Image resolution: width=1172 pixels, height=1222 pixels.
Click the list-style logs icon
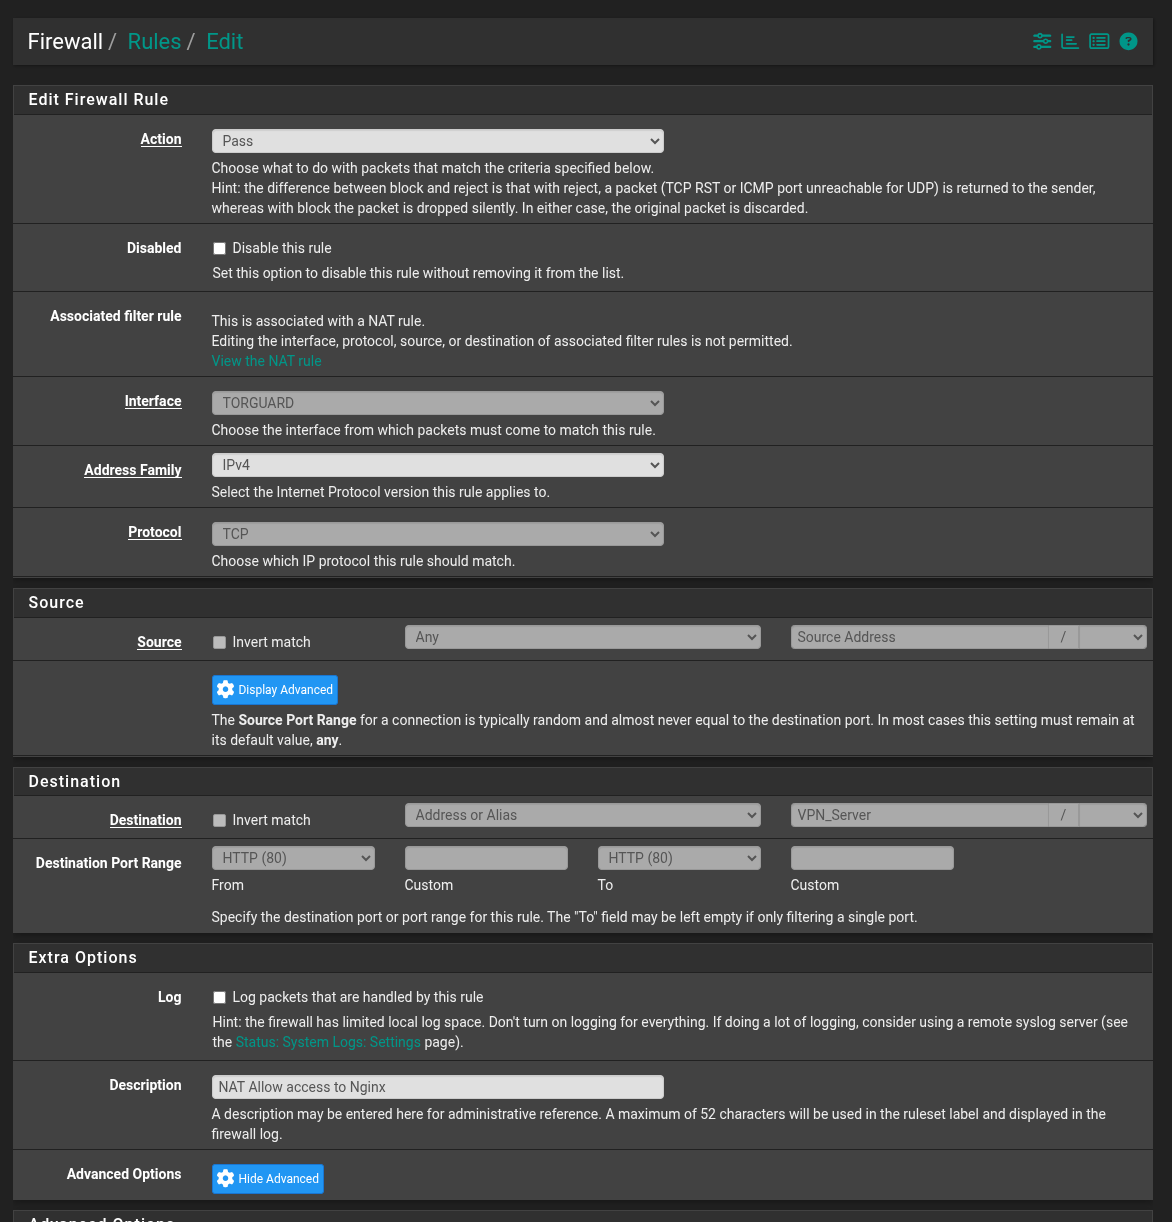point(1099,42)
